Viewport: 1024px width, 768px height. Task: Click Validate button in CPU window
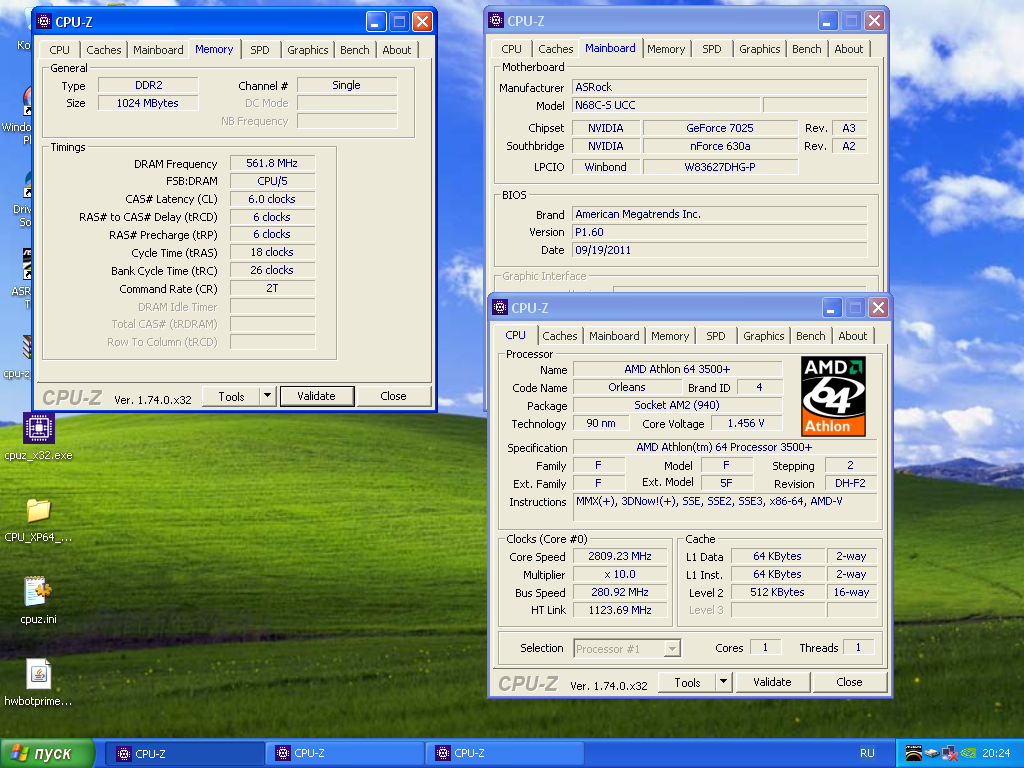[x=772, y=682]
